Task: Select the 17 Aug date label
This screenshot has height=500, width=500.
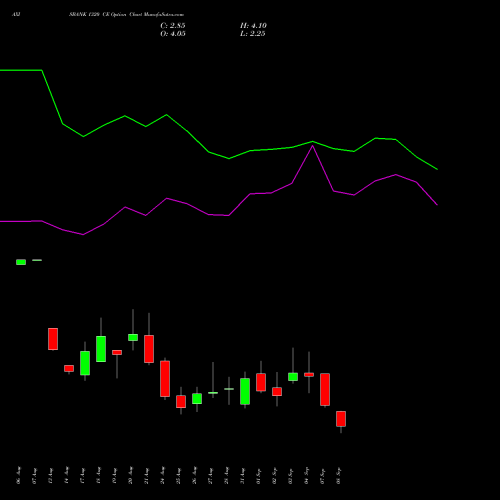Action: click(82, 475)
